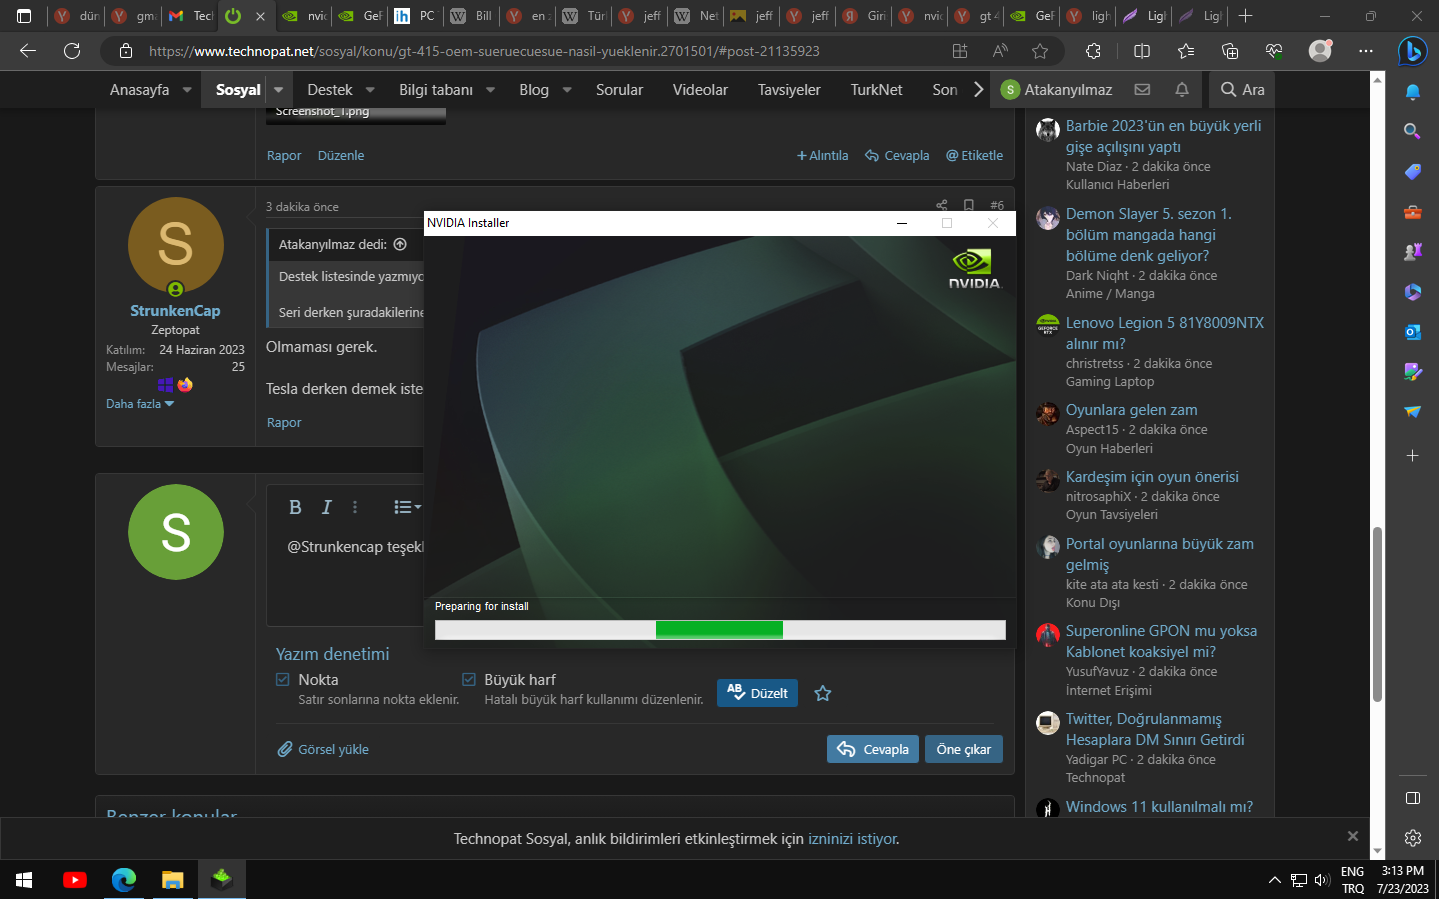Viewport: 1439px width, 899px height.
Task: Expand the Bilgi tabanı dropdown arrow
Action: coord(491,90)
